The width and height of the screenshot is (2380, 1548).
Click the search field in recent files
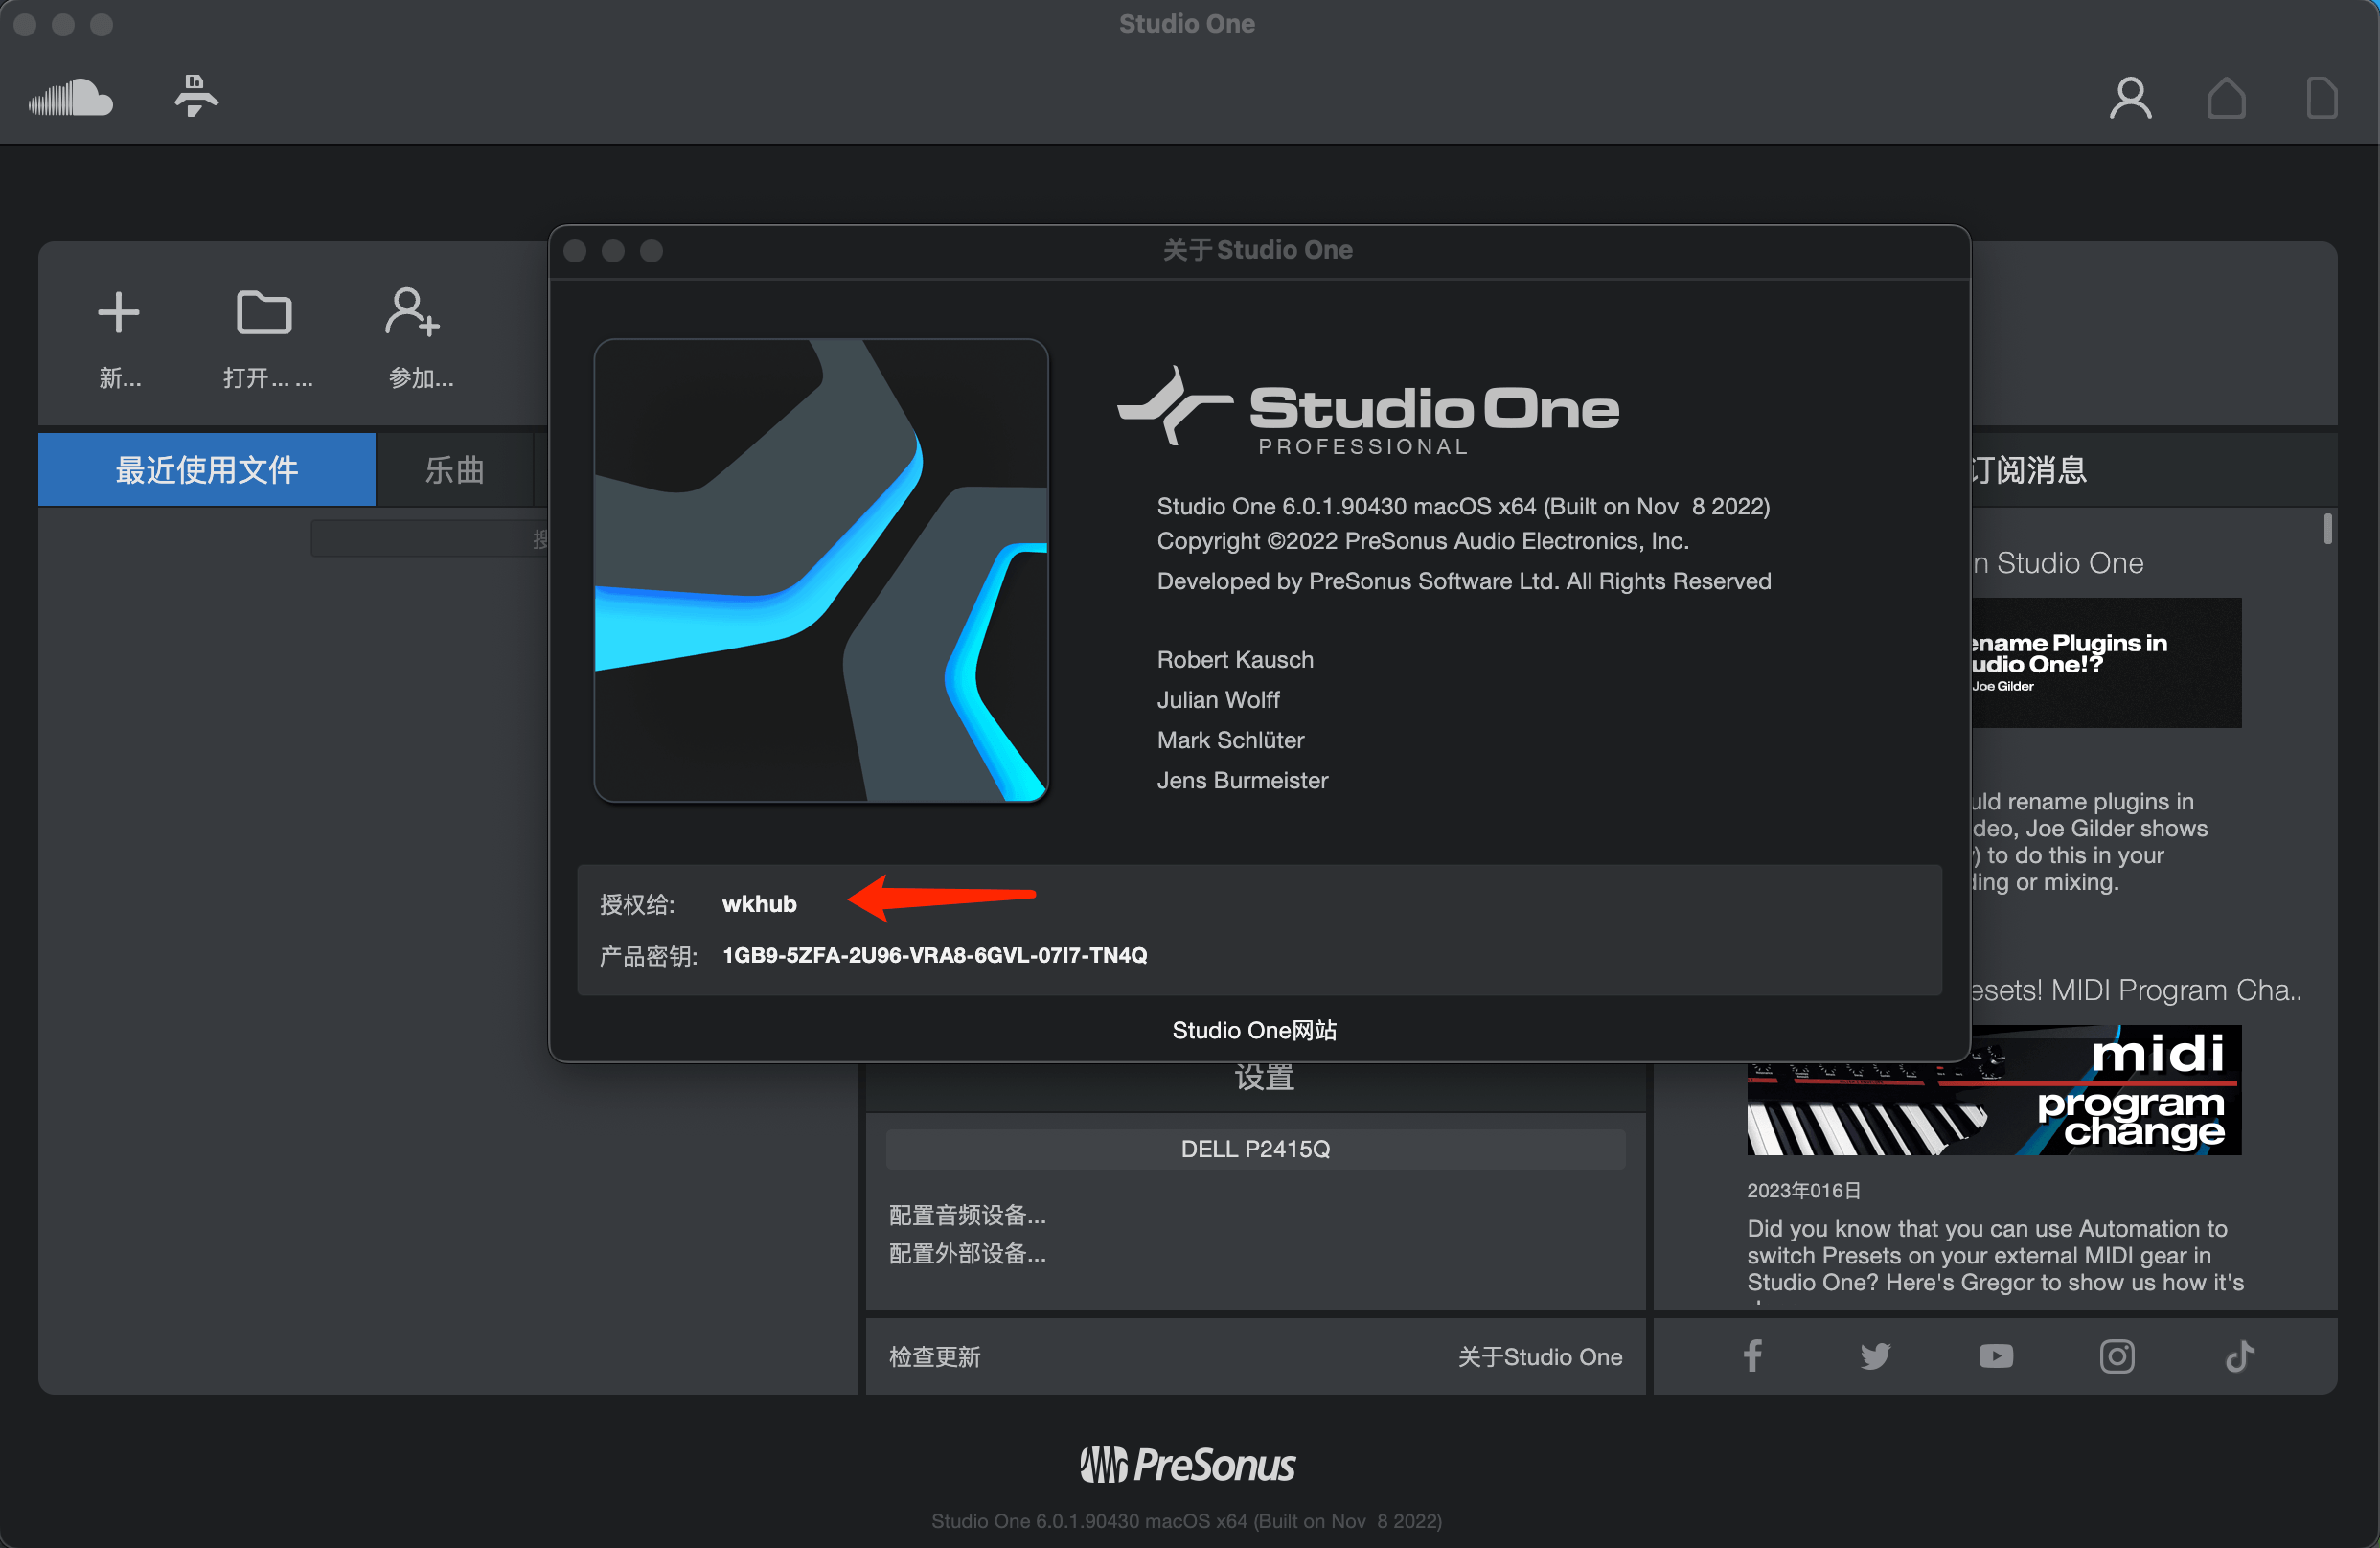[x=430, y=538]
